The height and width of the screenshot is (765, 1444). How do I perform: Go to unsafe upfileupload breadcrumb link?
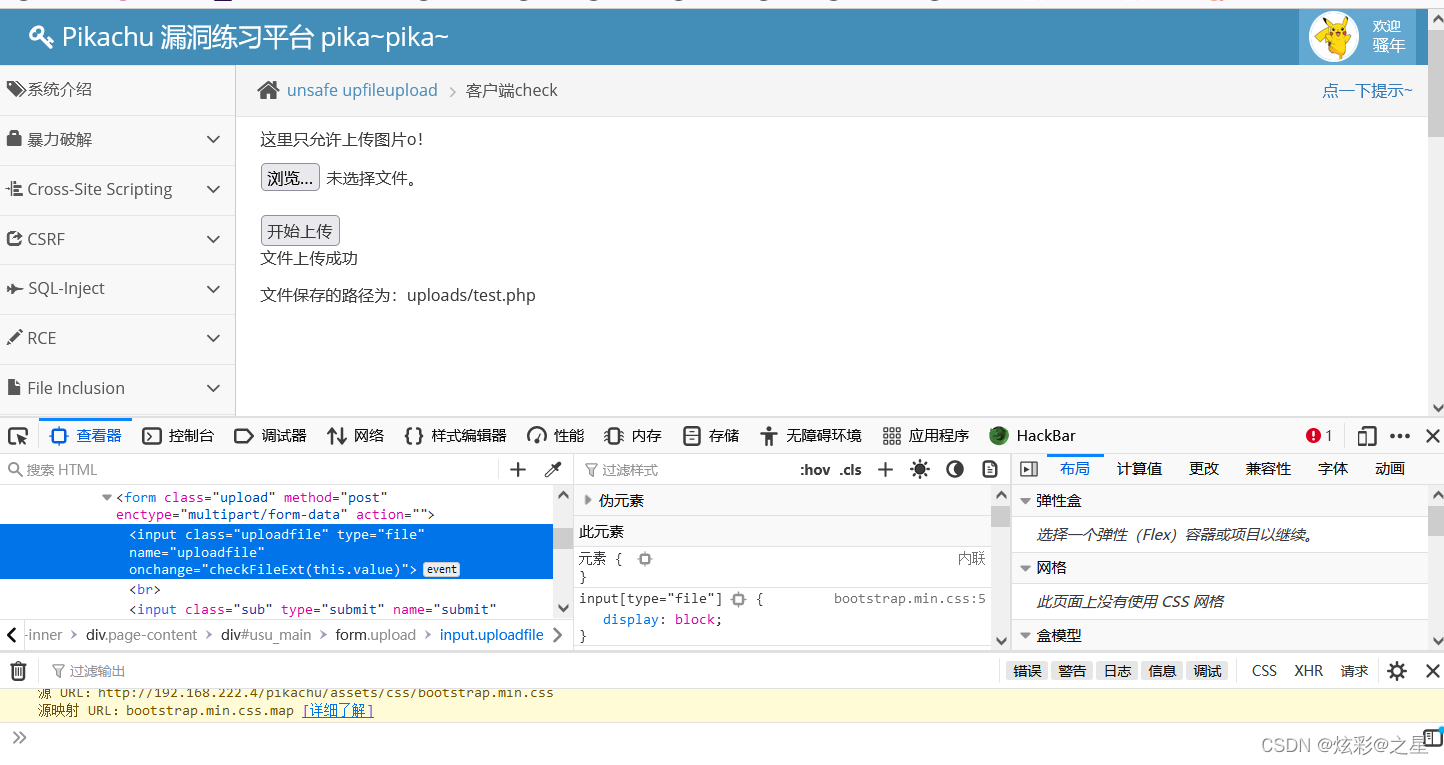[x=362, y=90]
